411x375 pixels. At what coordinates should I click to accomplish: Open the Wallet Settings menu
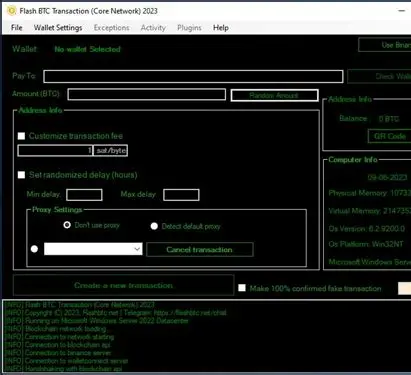pos(58,28)
